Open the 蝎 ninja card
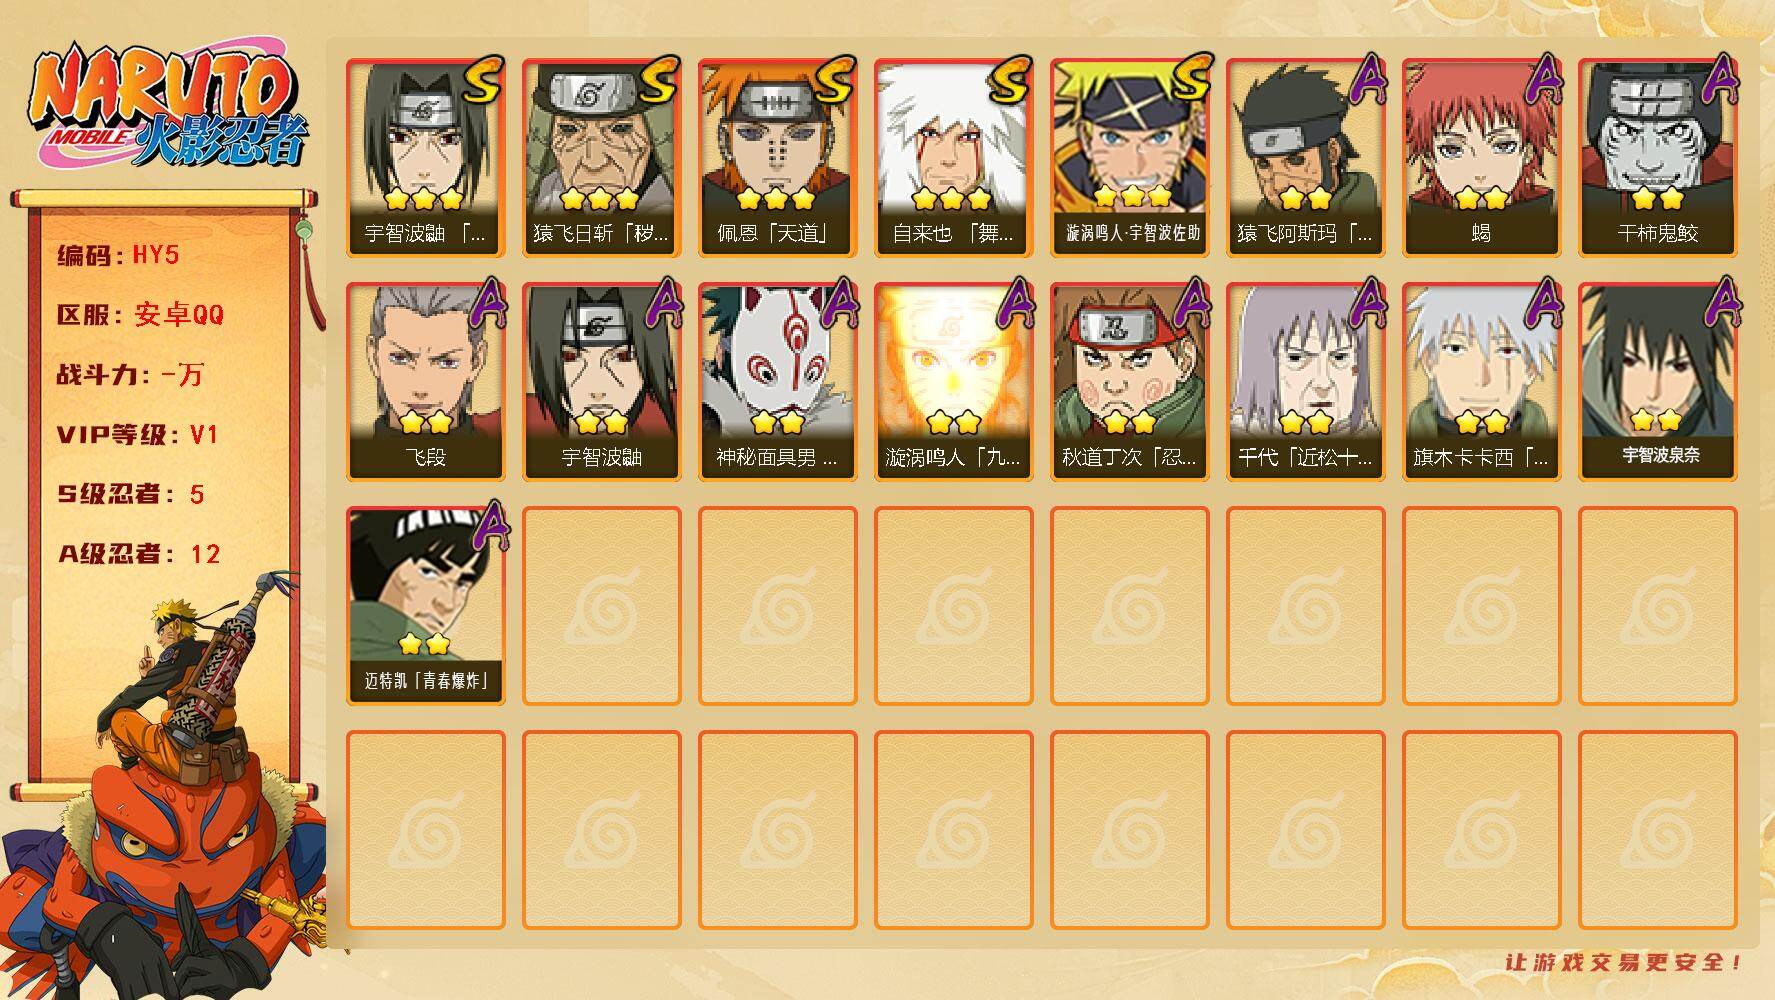 pyautogui.click(x=1481, y=158)
